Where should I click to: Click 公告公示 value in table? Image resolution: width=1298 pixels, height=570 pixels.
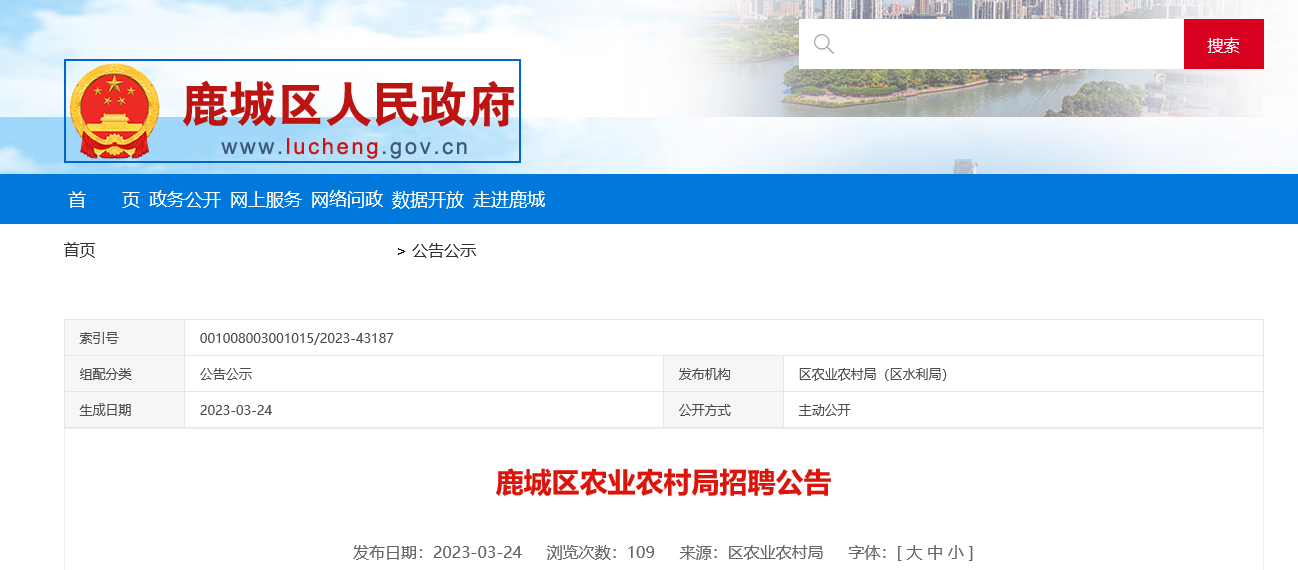click(226, 374)
